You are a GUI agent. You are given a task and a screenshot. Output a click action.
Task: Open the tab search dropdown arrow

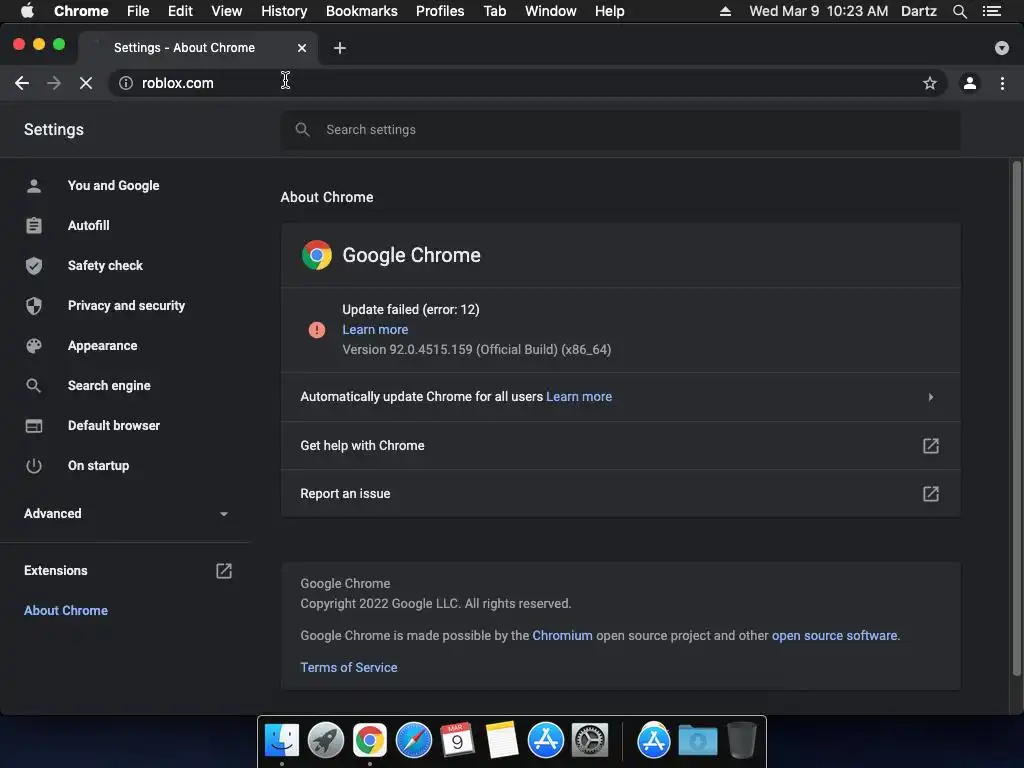pos(1002,48)
